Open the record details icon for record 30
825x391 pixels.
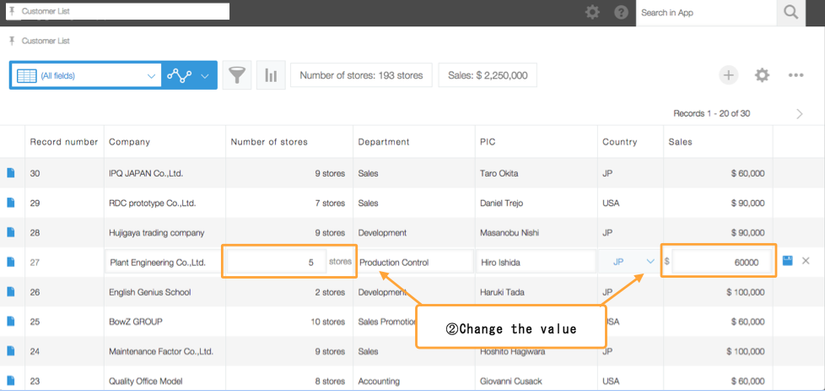tap(11, 173)
